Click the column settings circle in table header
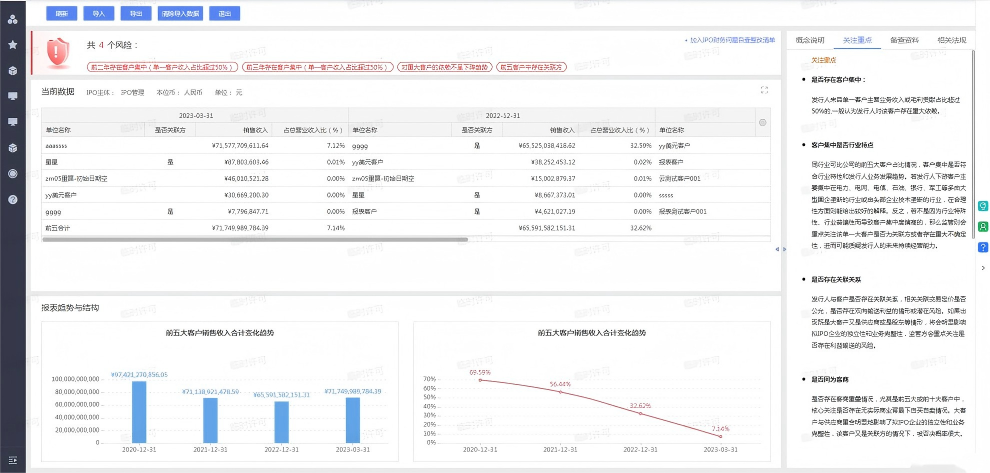Viewport: 990px width, 473px height. 763,122
